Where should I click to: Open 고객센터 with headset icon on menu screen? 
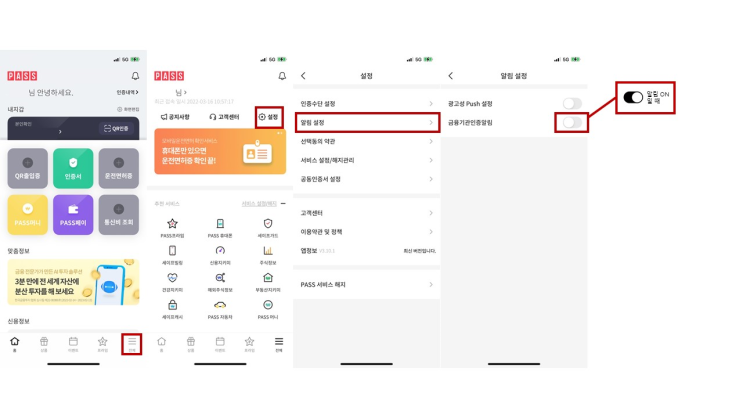coord(224,117)
